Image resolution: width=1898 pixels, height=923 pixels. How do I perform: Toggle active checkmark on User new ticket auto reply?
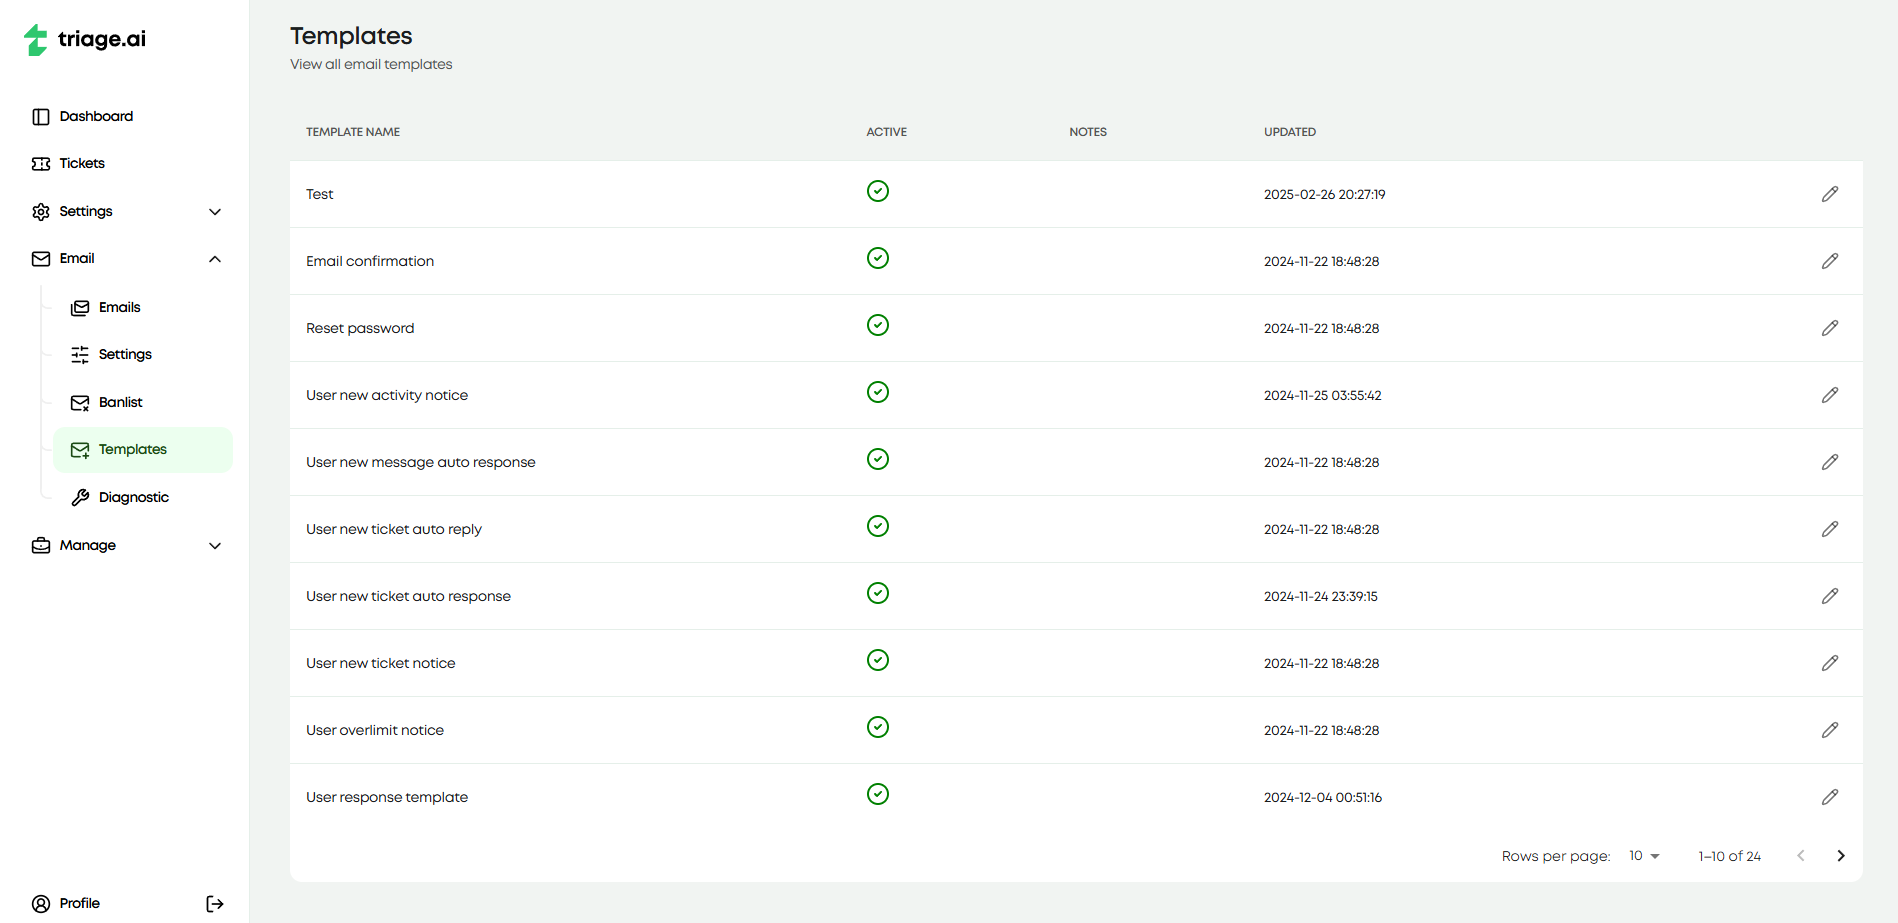coord(877,525)
